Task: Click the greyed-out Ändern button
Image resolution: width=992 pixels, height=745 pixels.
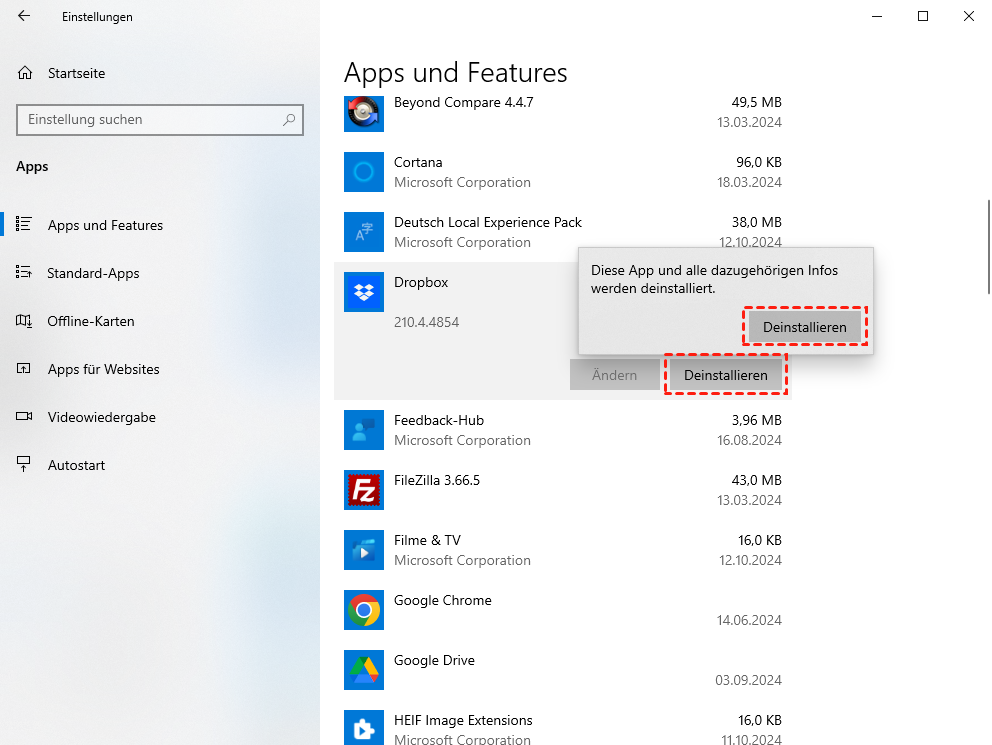Action: 614,375
